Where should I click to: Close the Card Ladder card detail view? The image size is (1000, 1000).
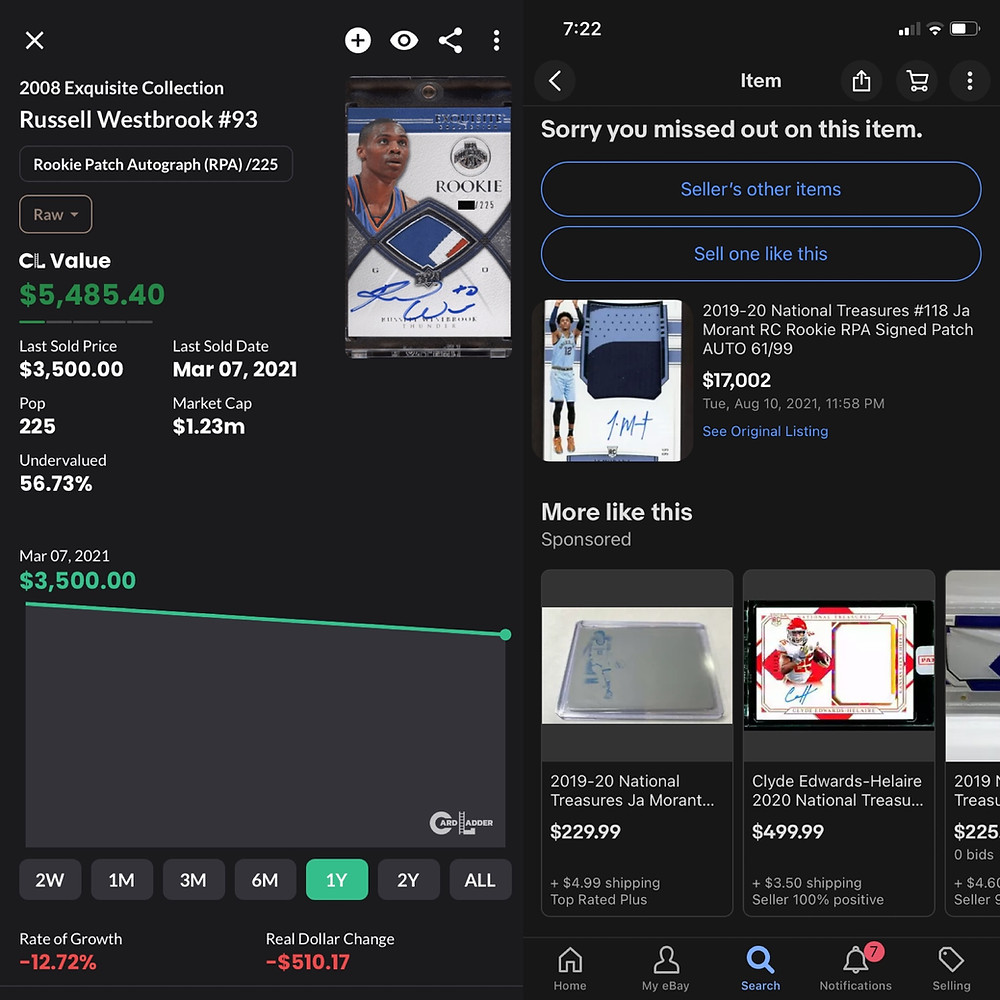pyautogui.click(x=34, y=40)
